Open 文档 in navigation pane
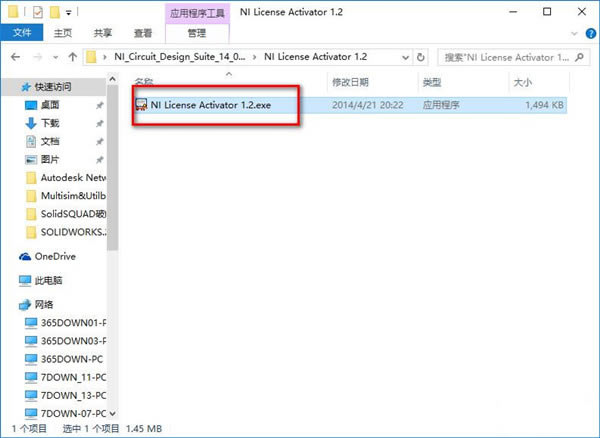Viewport: 600px width, 438px height. click(x=50, y=141)
